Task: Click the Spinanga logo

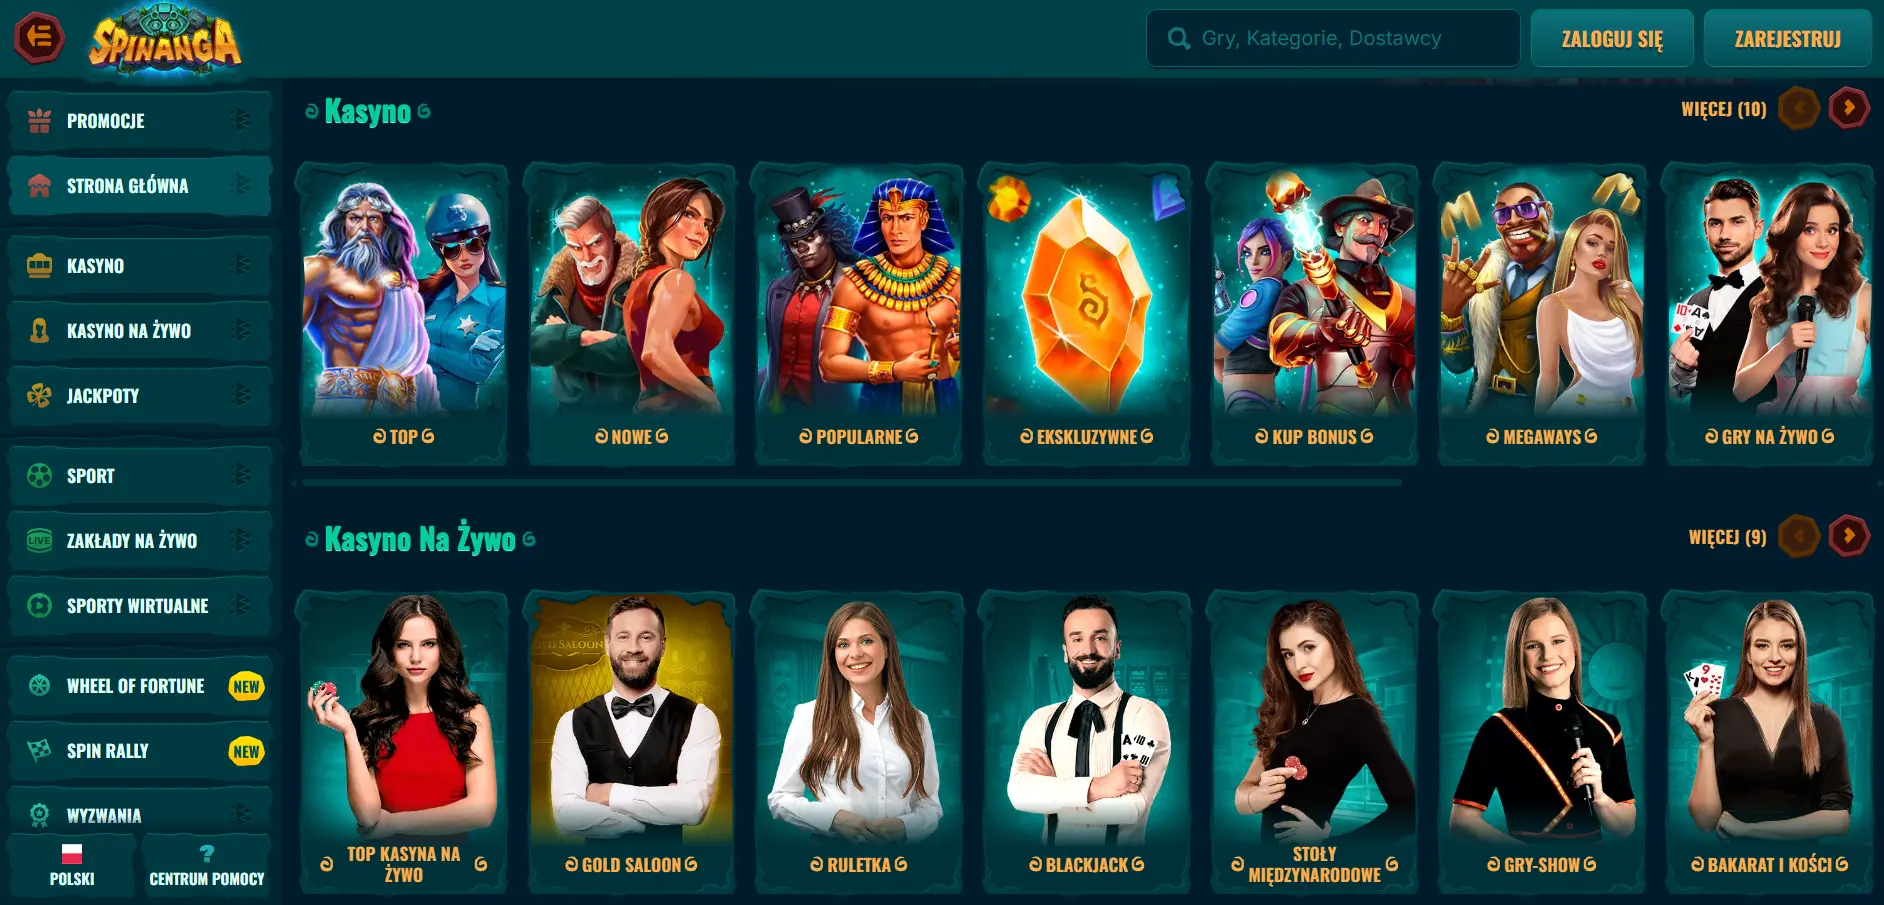Action: tap(165, 40)
